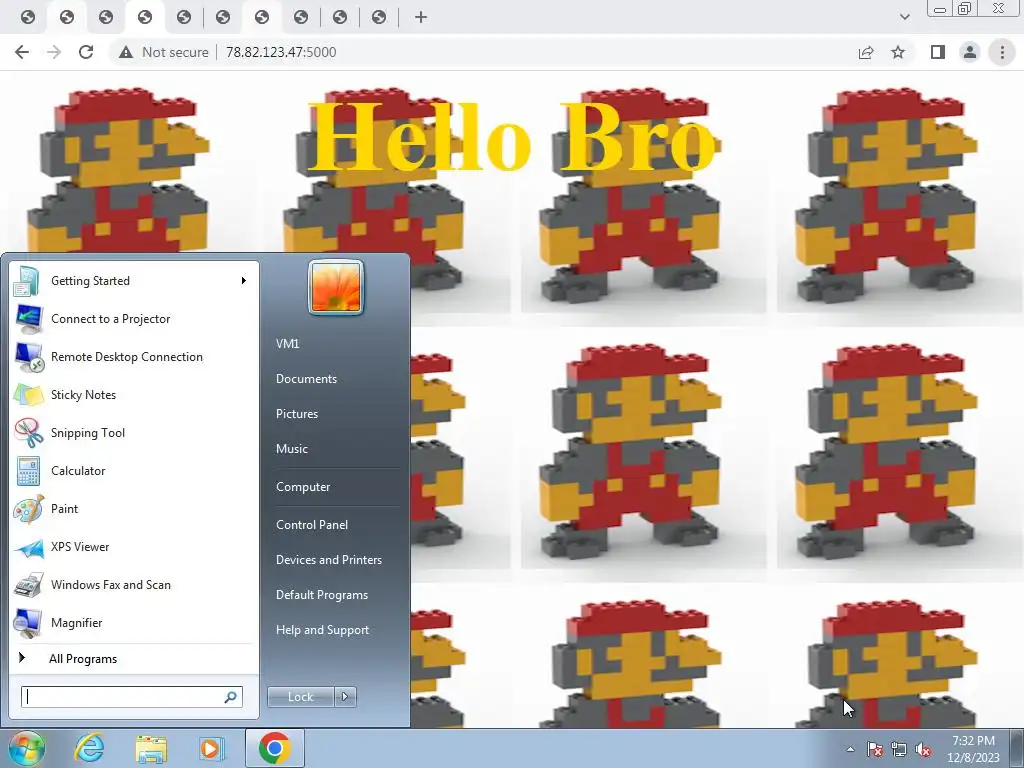Click the Action Center flag icon
This screenshot has height=768, width=1024.
tap(875, 749)
